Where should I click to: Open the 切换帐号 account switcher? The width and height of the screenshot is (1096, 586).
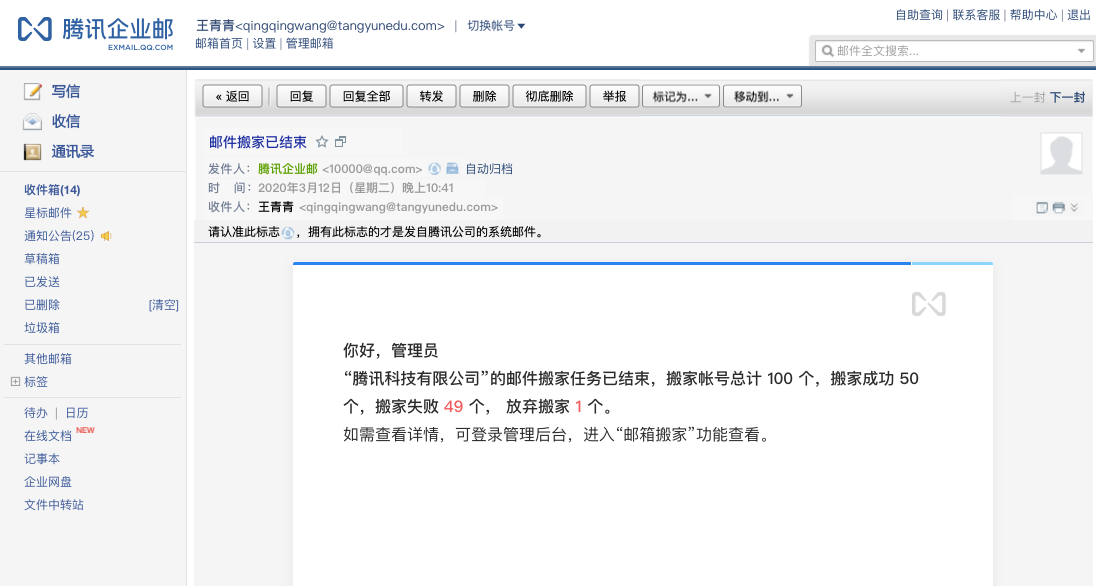point(496,26)
